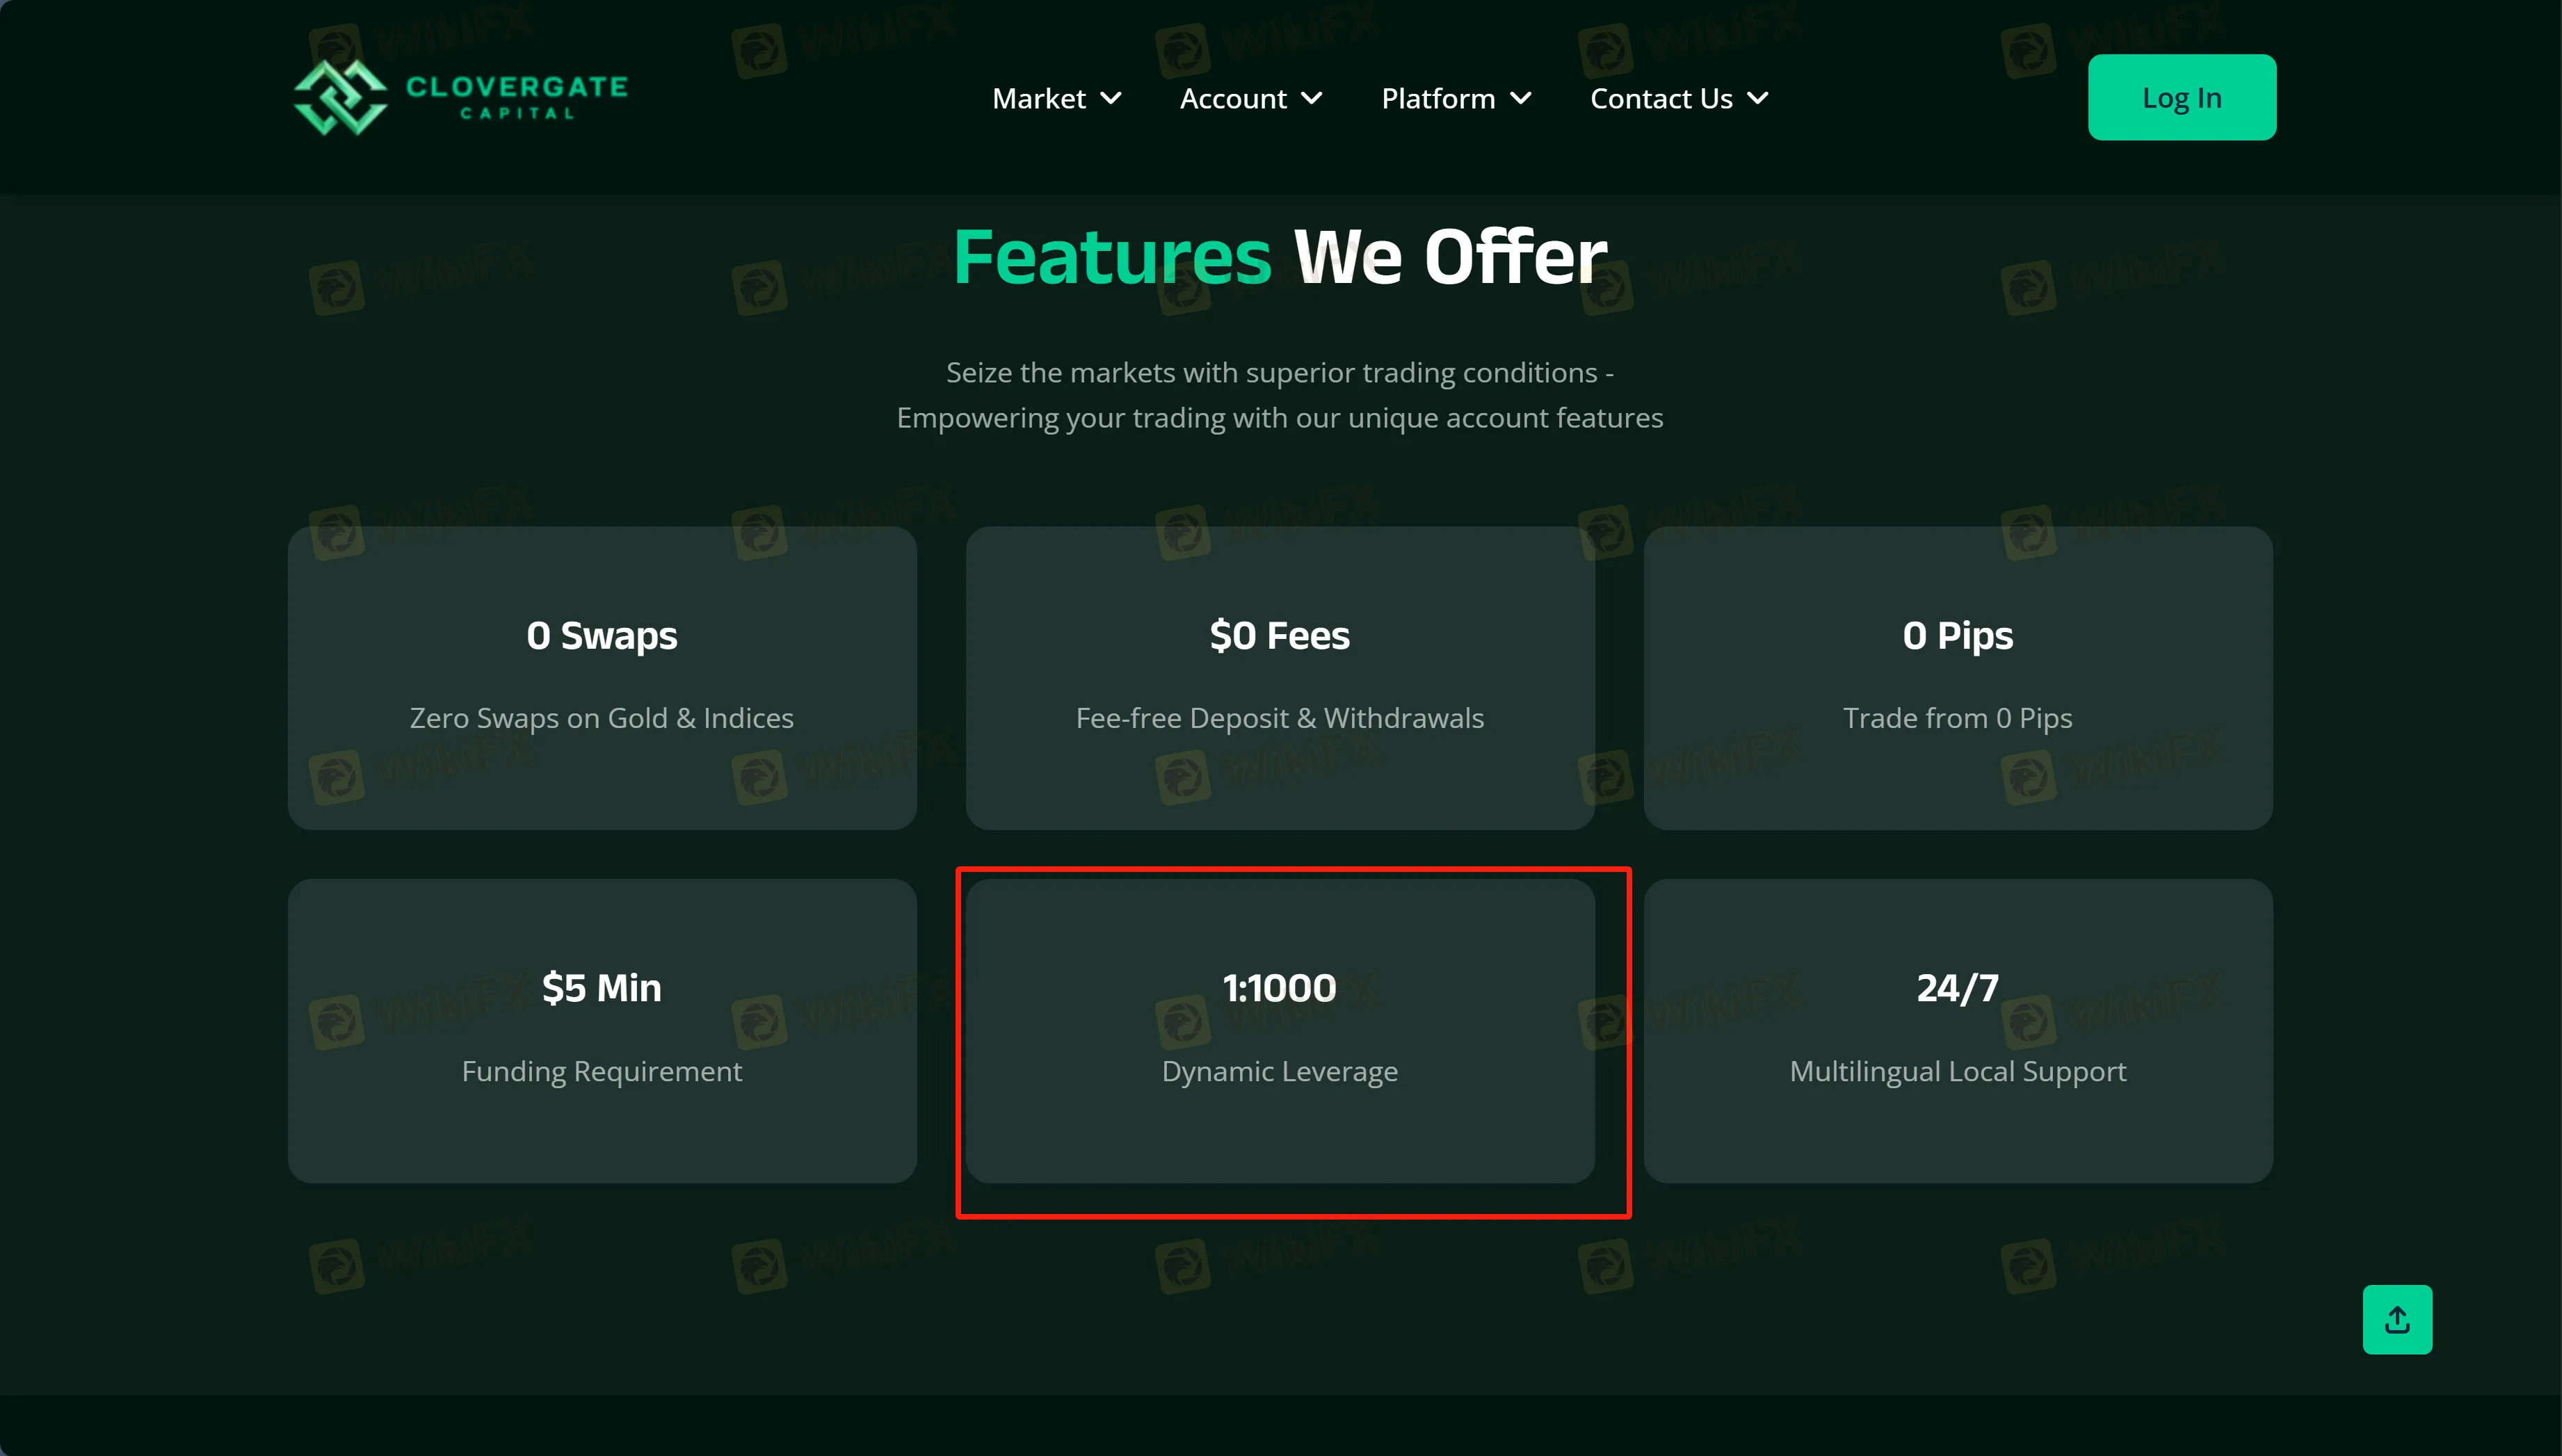This screenshot has height=1456, width=2562.
Task: Expand the Platform dropdown chevron
Action: tap(1521, 98)
